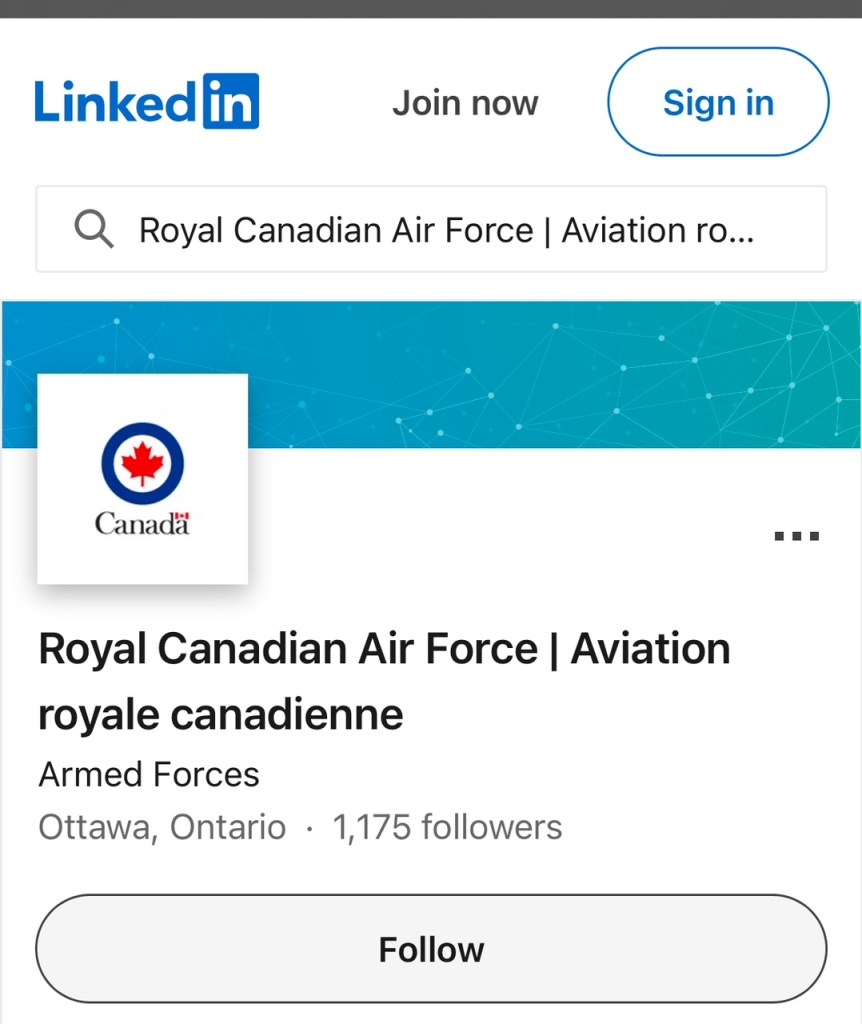Click the RCAF roundel maple leaf icon
Image resolution: width=862 pixels, height=1024 pixels.
[x=142, y=463]
